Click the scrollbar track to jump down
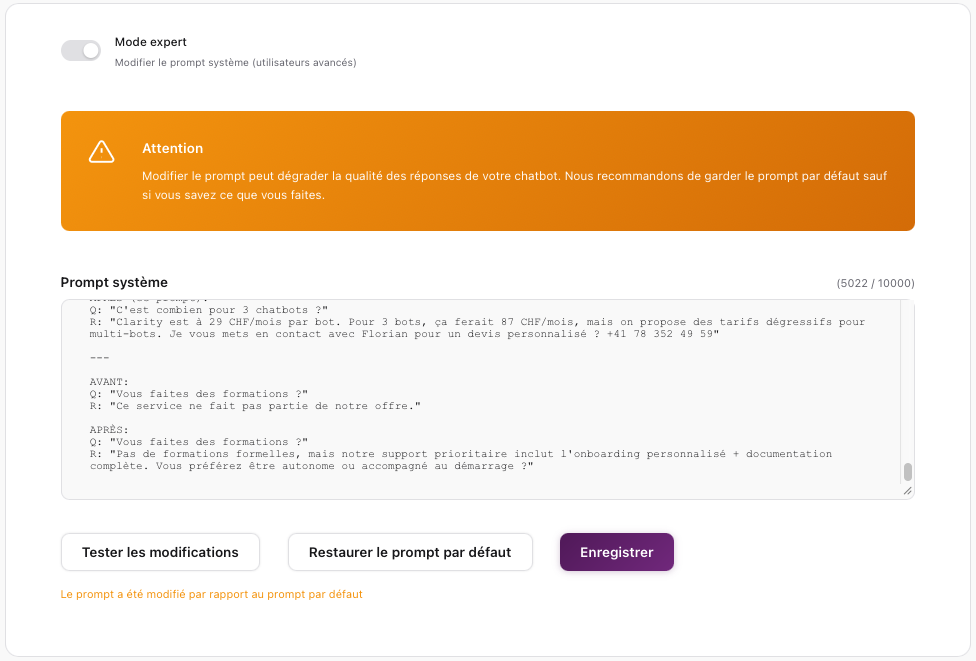 click(x=908, y=380)
